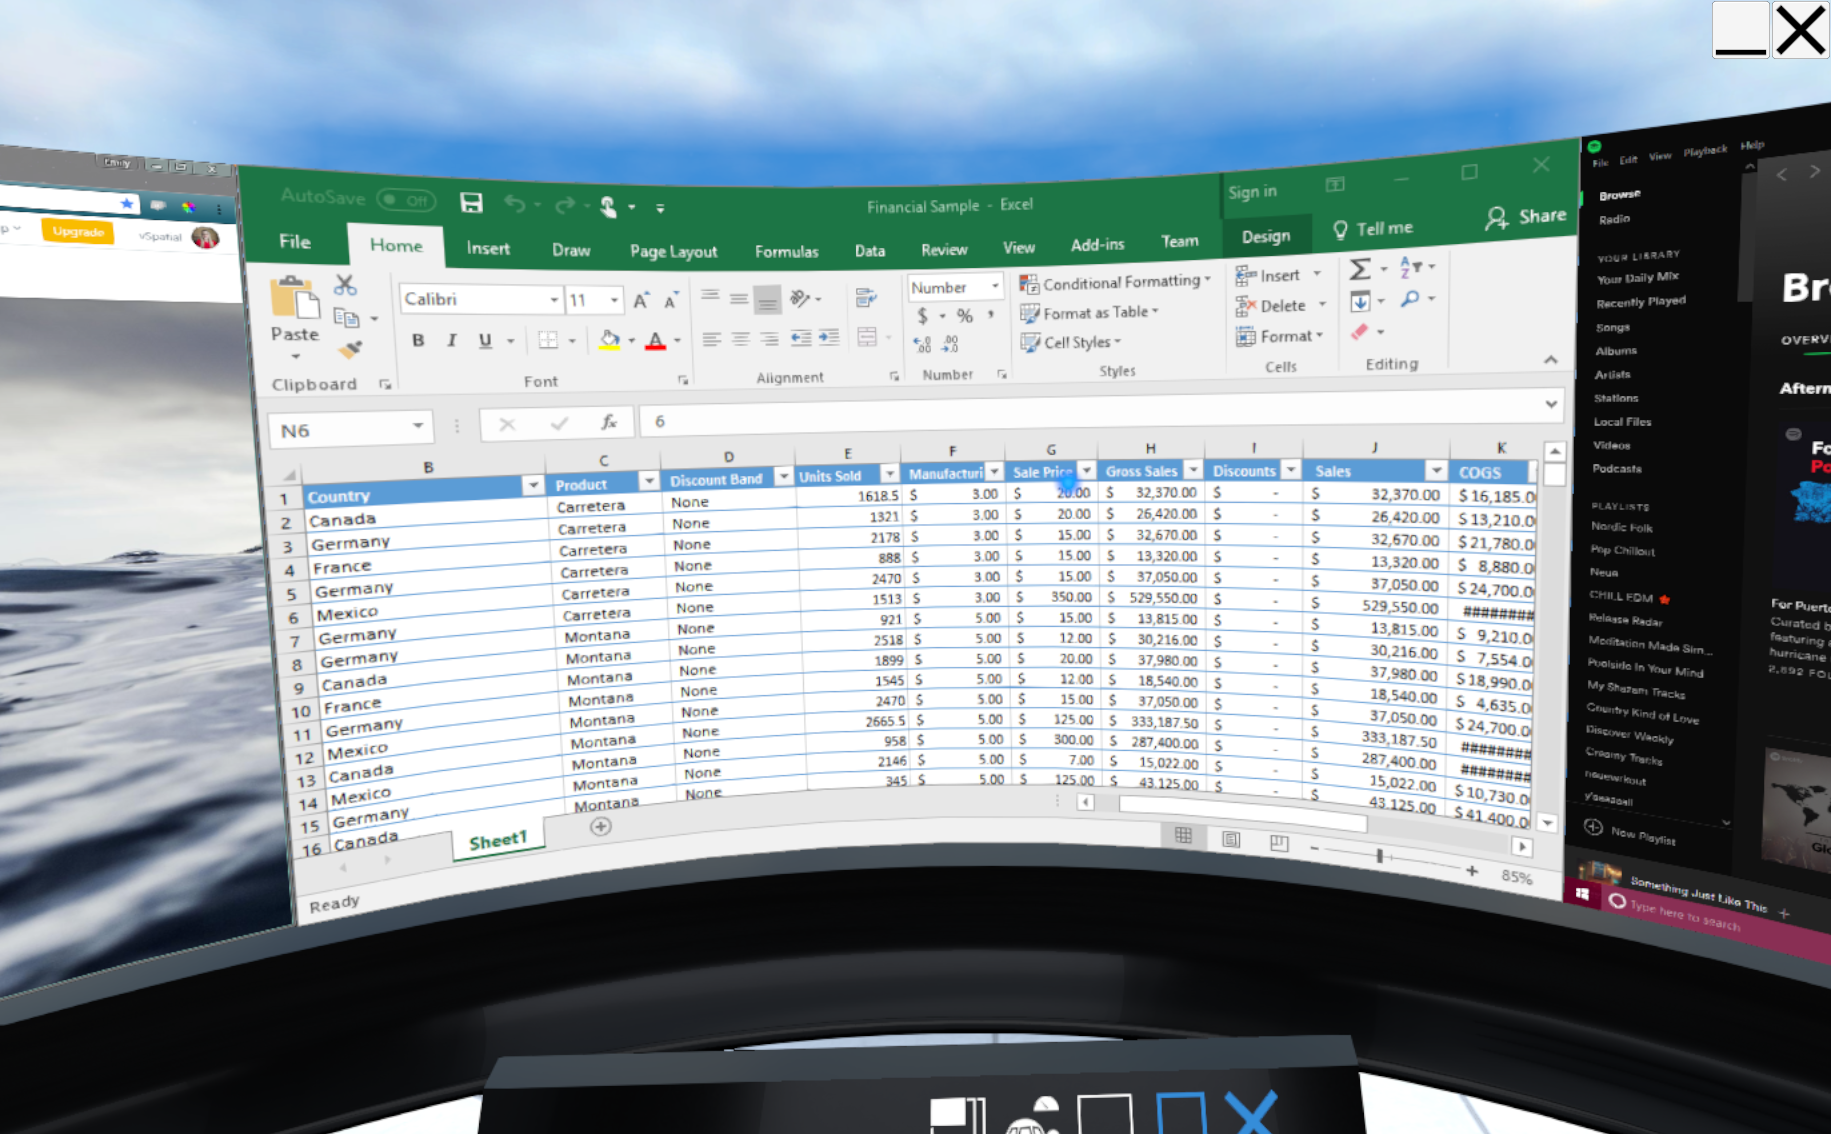Select the Format Painter brush

coord(350,349)
